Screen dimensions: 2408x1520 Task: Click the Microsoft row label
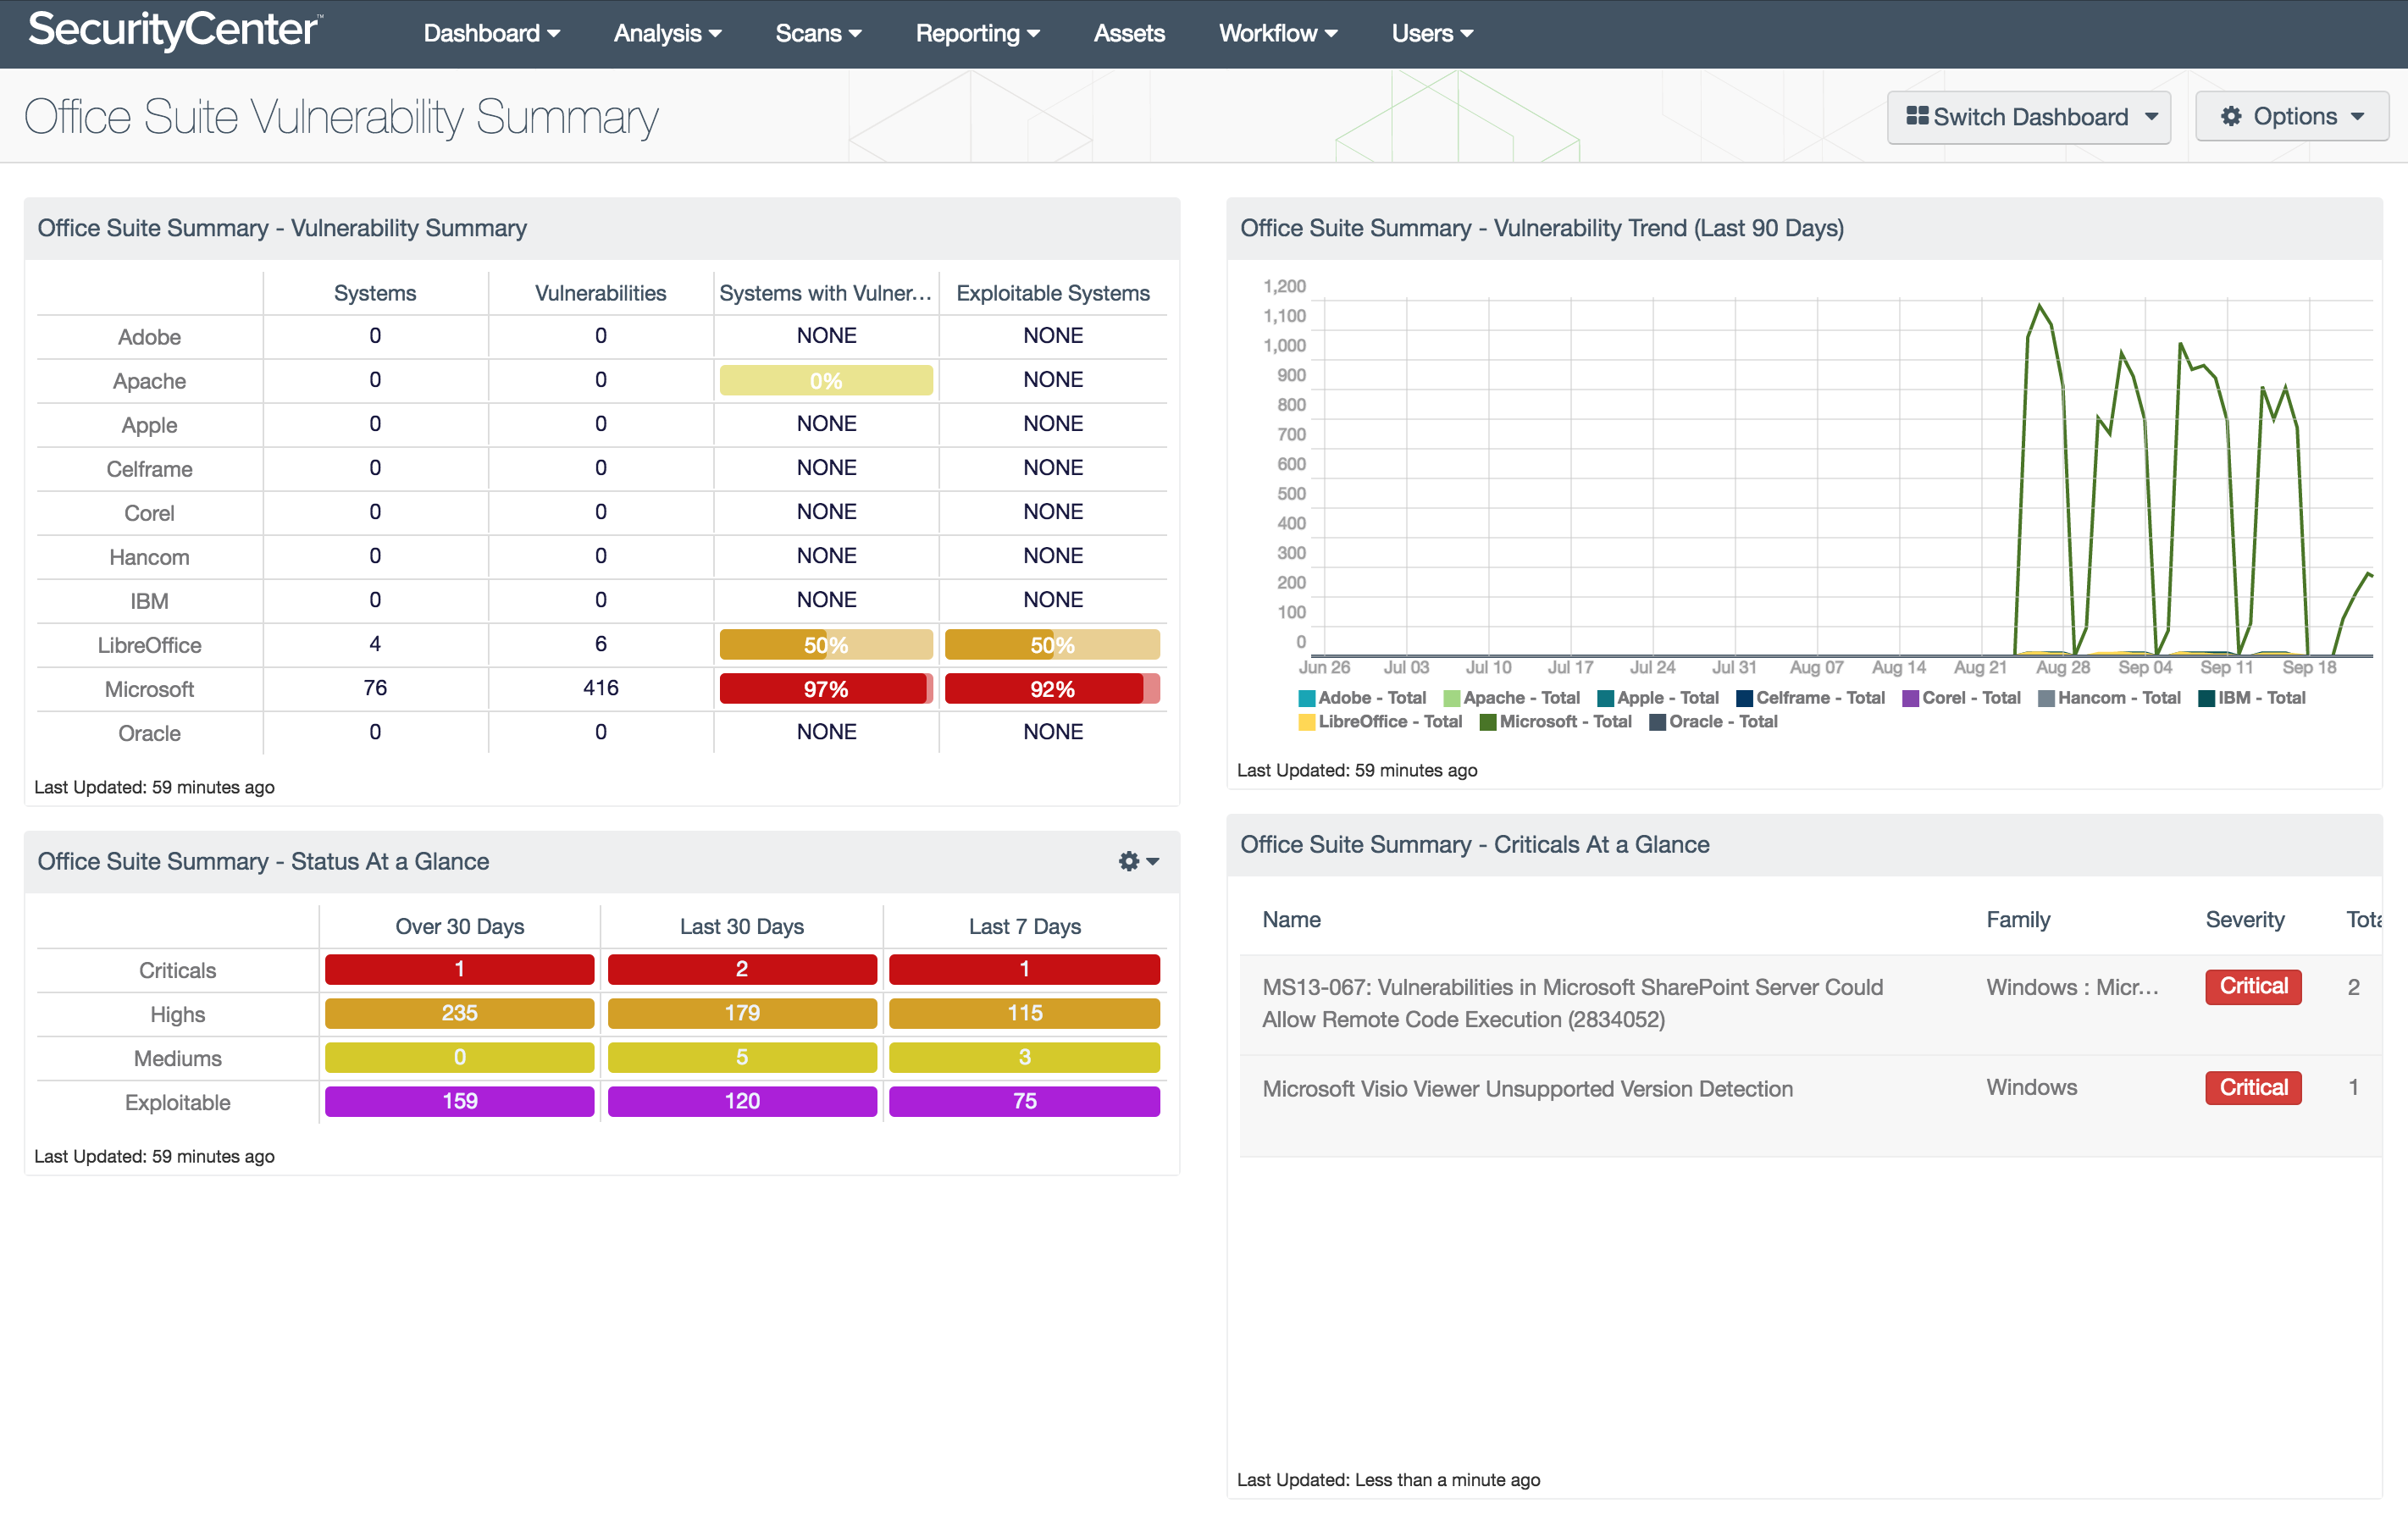point(149,689)
